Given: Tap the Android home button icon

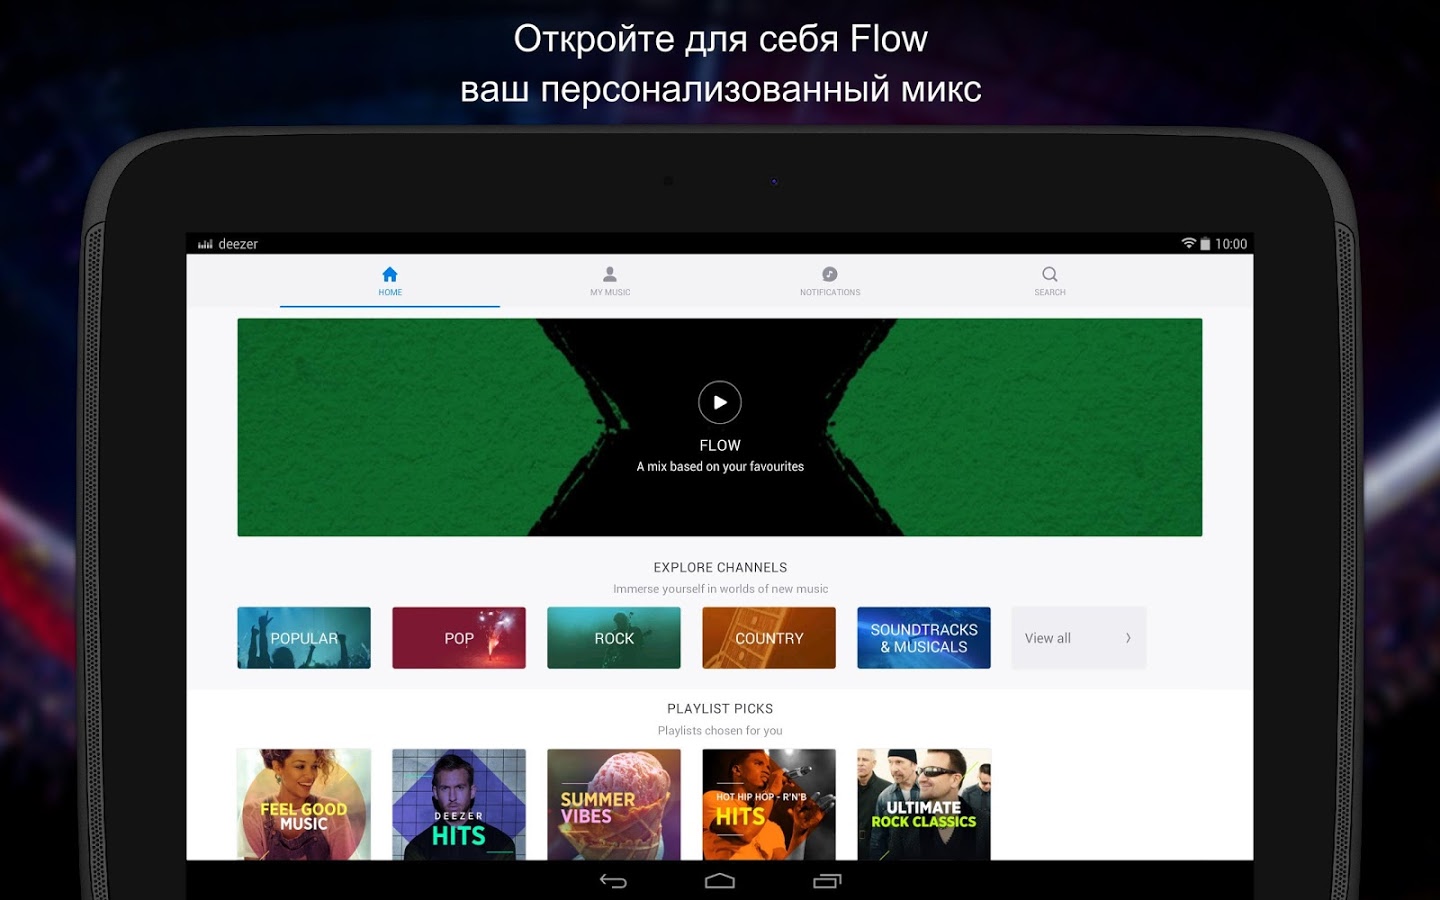Looking at the screenshot, I should pyautogui.click(x=720, y=881).
